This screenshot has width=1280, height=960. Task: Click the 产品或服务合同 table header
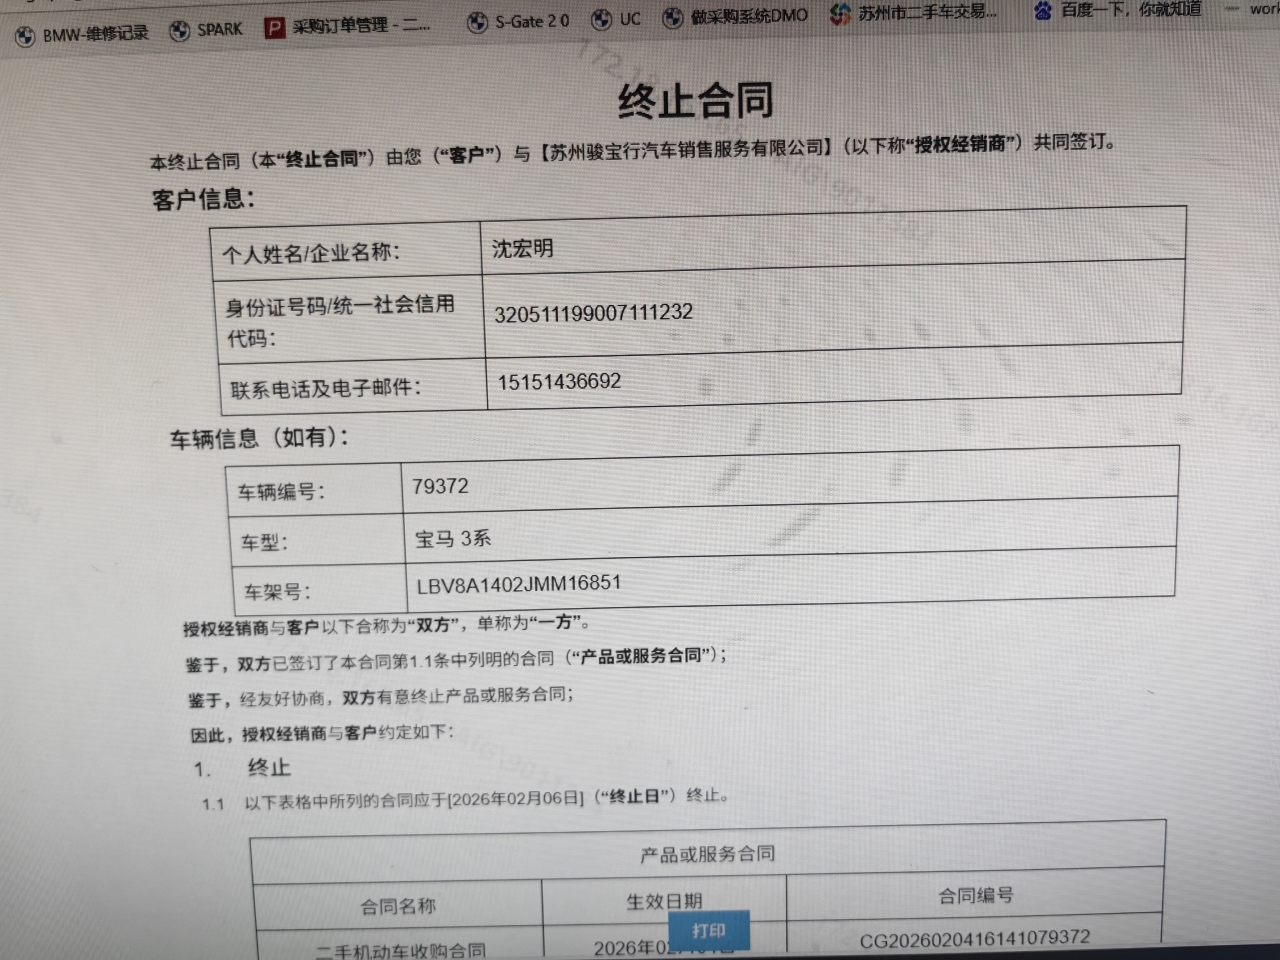click(707, 854)
